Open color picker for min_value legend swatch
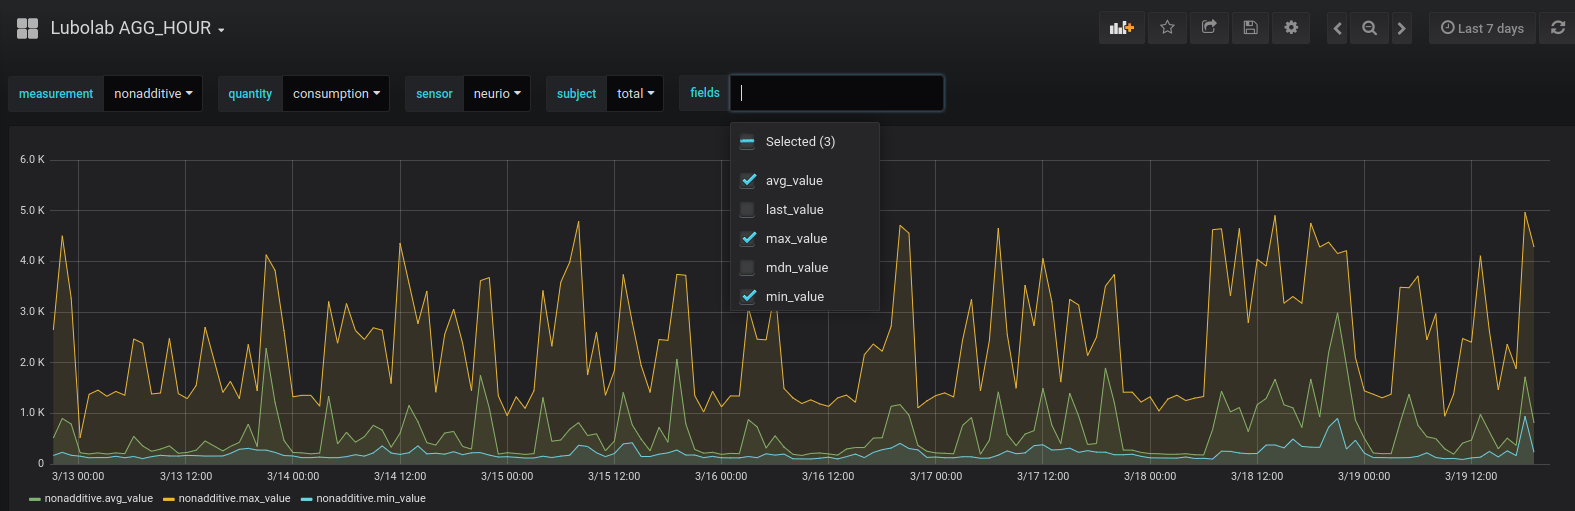Viewport: 1575px width, 511px height. [307, 499]
